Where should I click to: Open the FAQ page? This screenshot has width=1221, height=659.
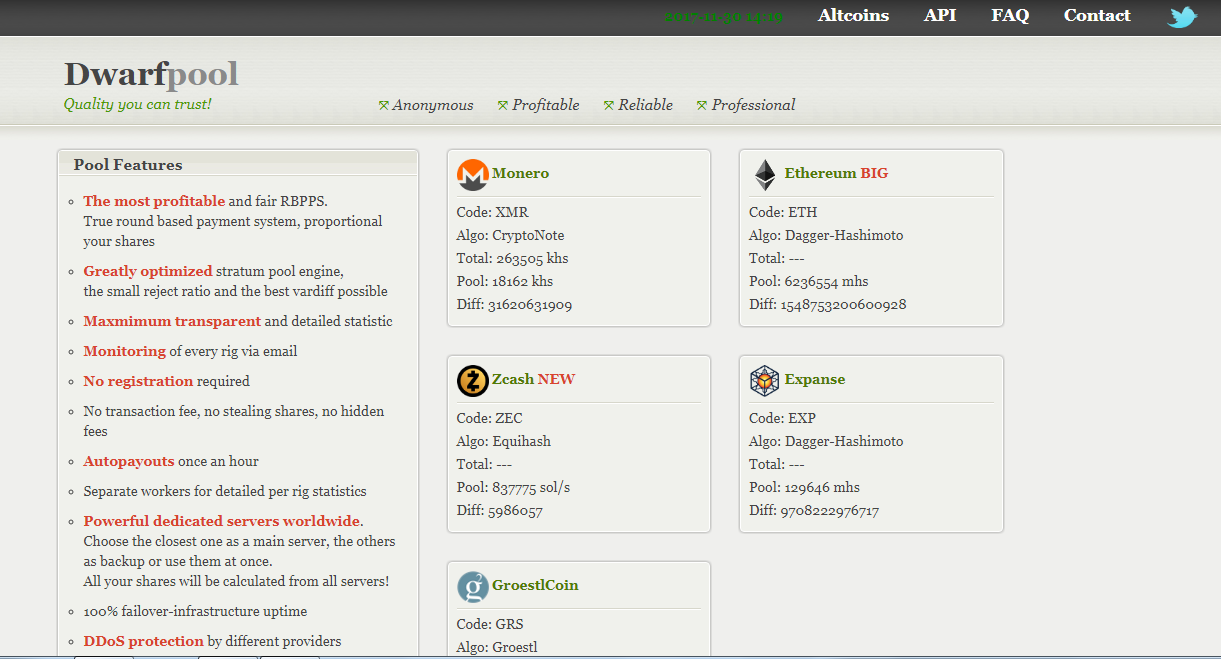point(1010,16)
